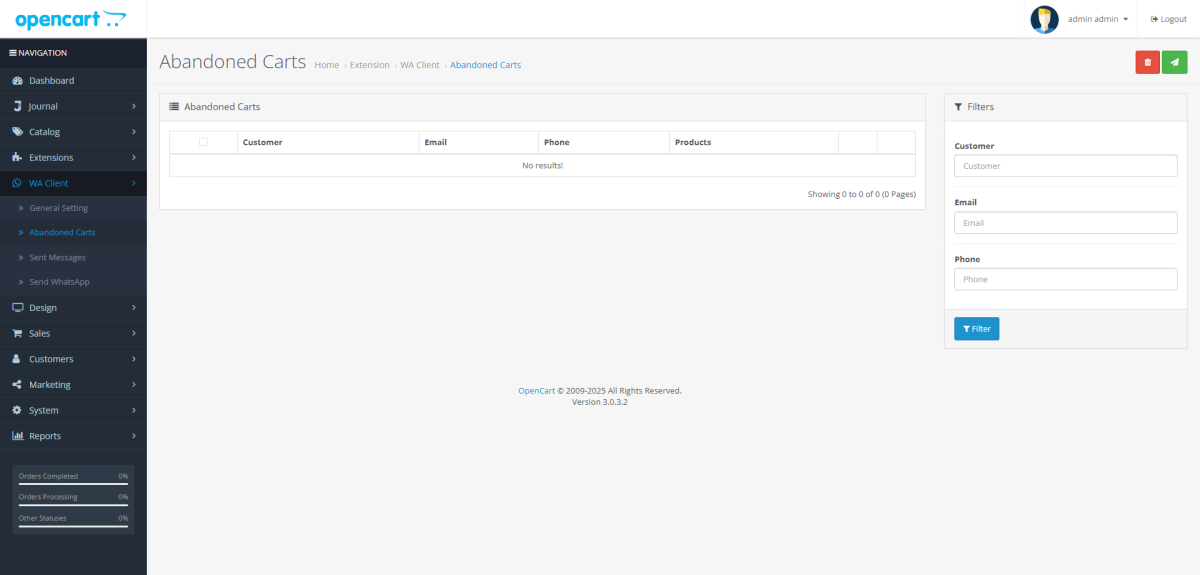This screenshot has height=575, width=1200.
Task: Click the red trash delete button
Action: click(x=1147, y=62)
